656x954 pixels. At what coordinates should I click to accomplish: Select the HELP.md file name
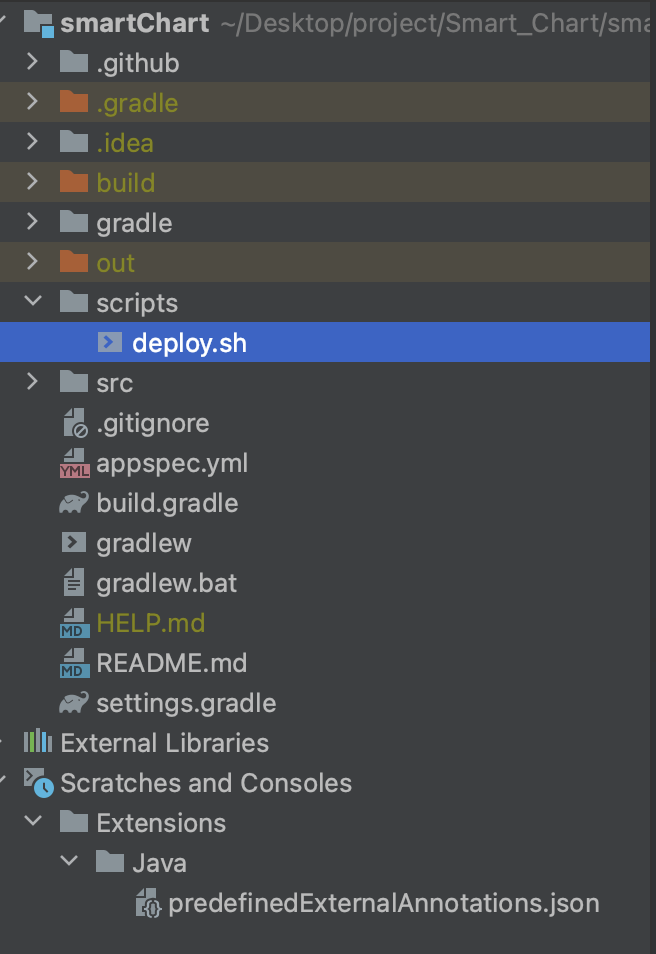[151, 623]
